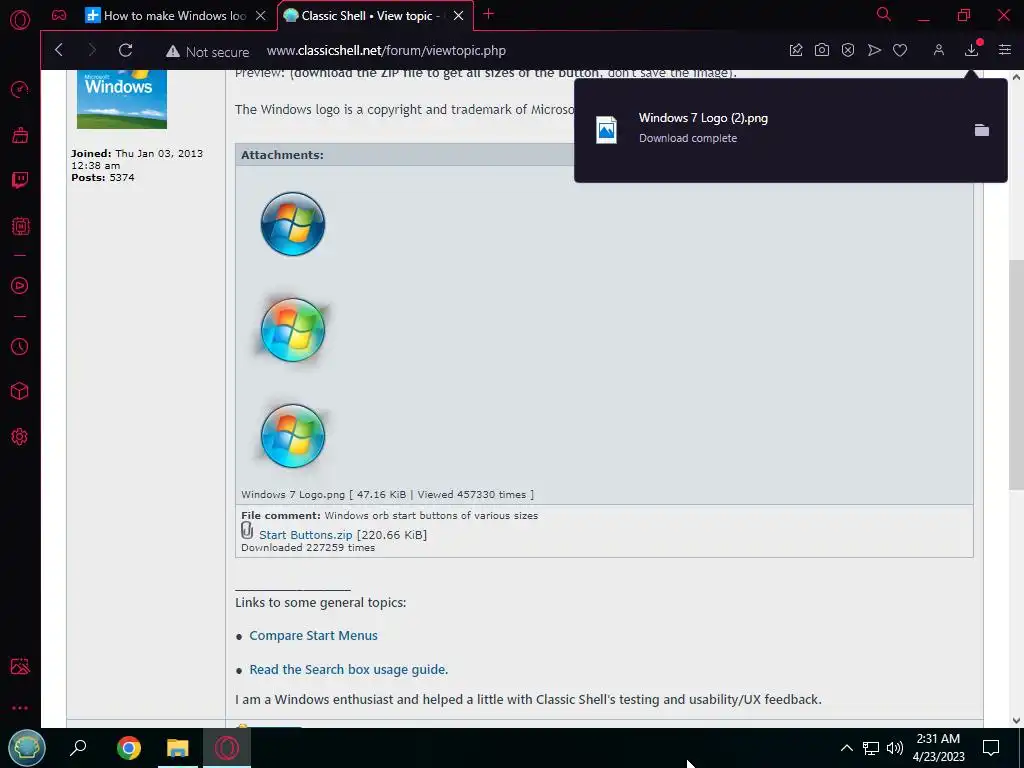The width and height of the screenshot is (1024, 768).
Task: Click the Attachments: header text
Action: point(282,155)
